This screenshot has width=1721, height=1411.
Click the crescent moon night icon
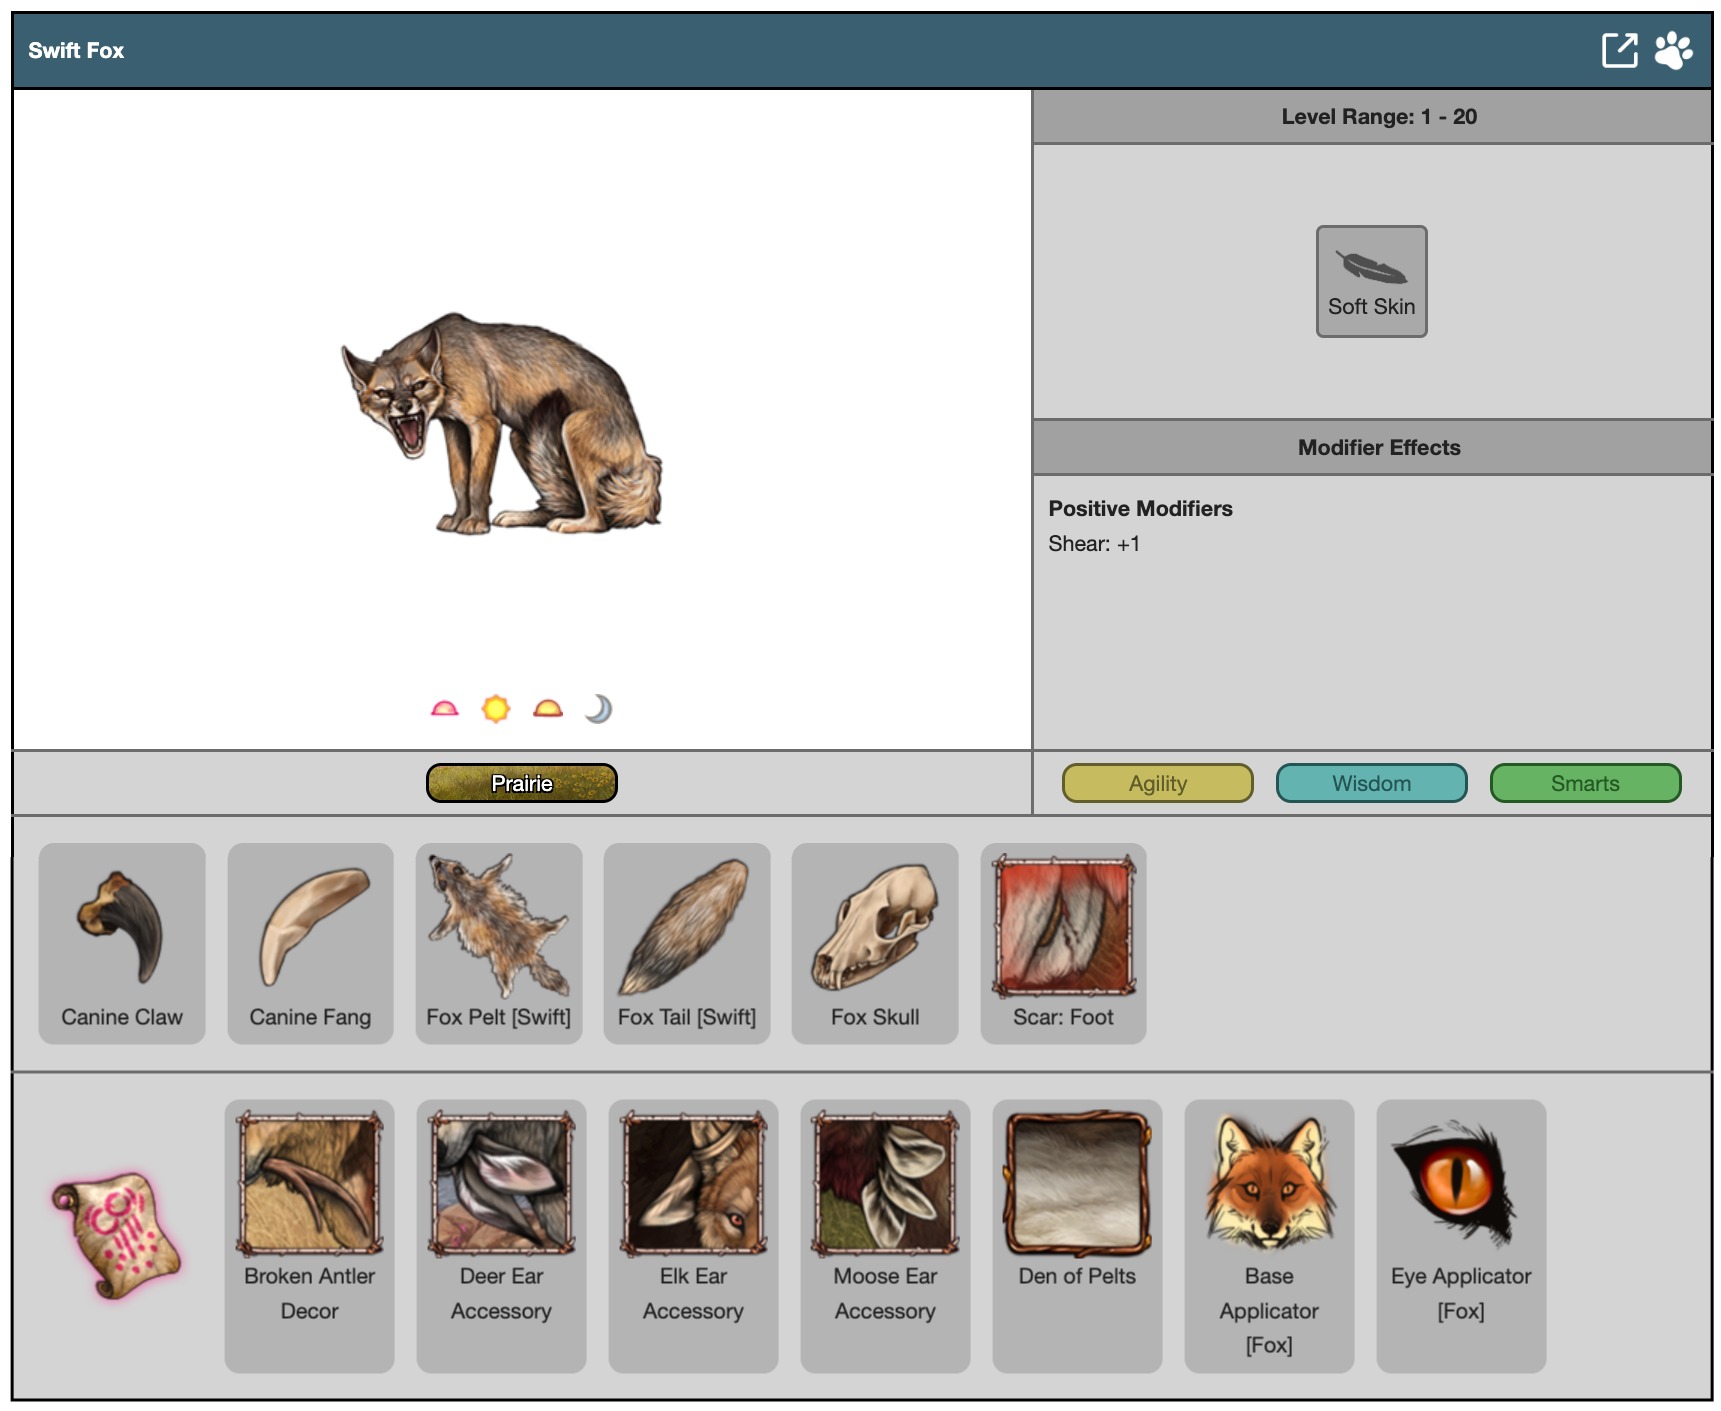tap(598, 709)
